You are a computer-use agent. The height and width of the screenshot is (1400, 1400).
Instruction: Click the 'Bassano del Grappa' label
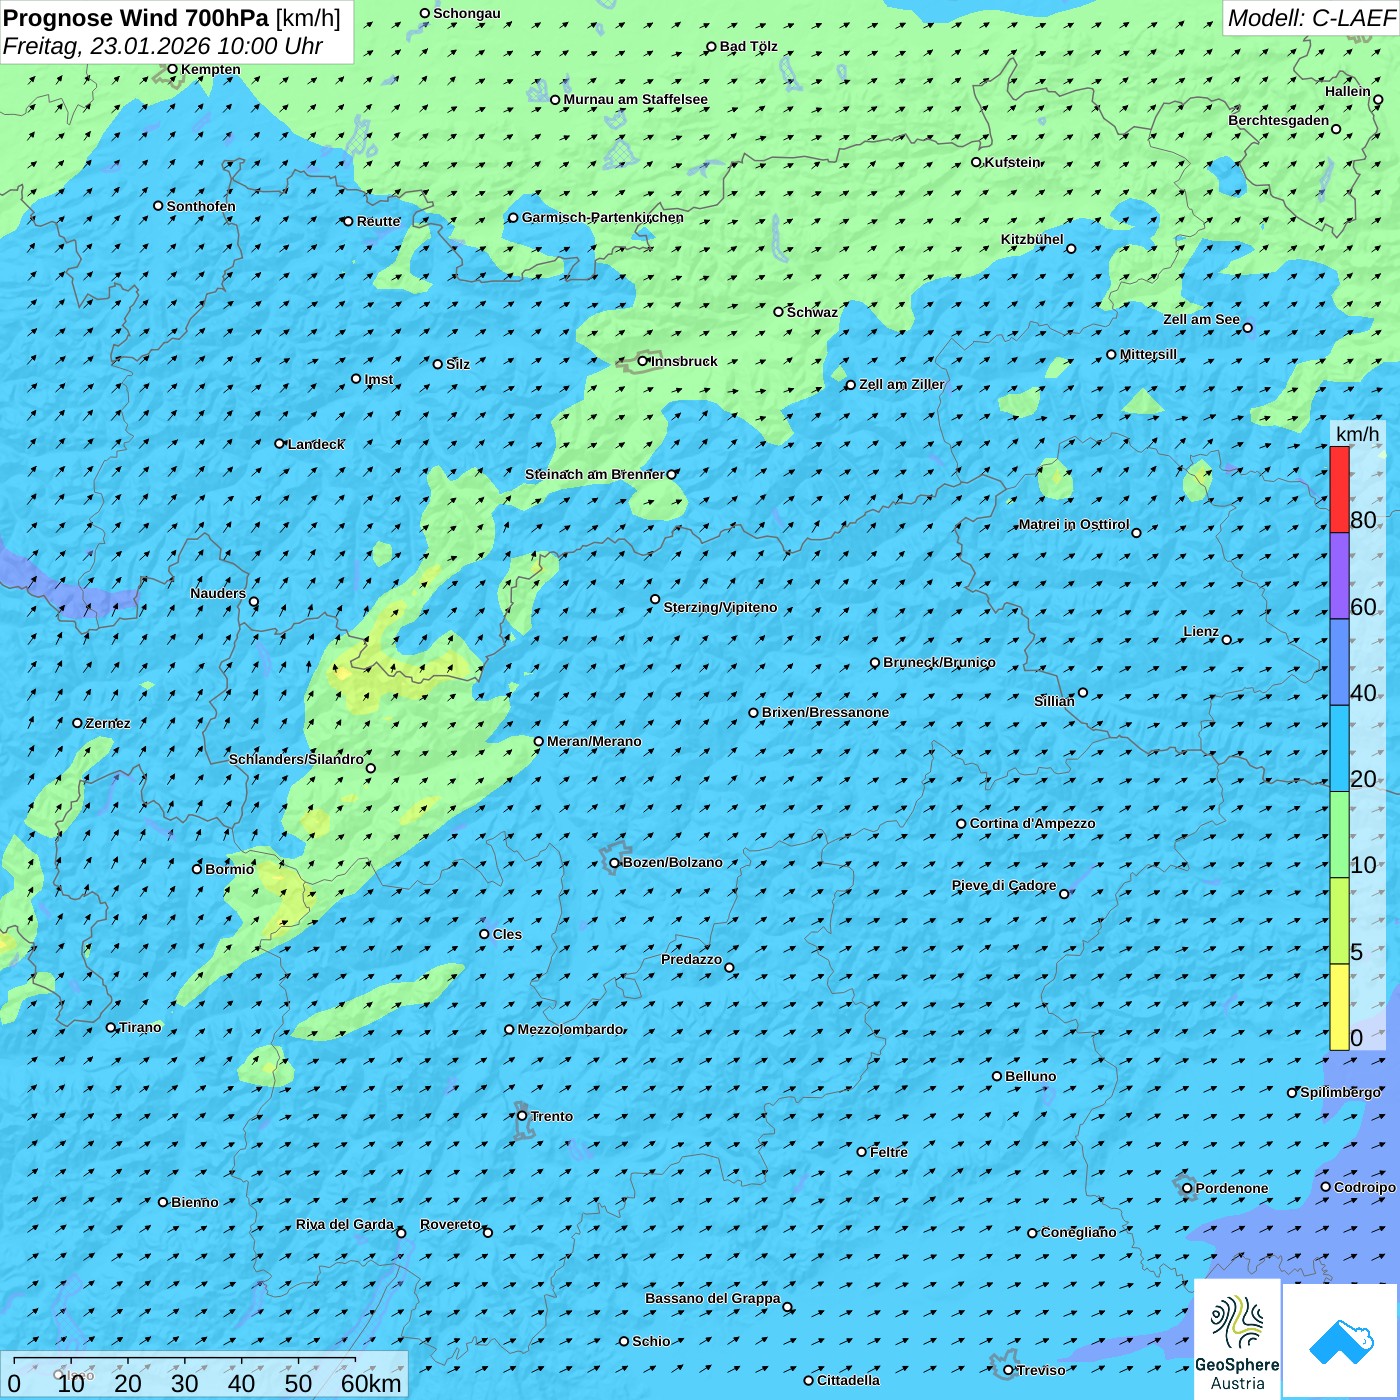tap(712, 1298)
